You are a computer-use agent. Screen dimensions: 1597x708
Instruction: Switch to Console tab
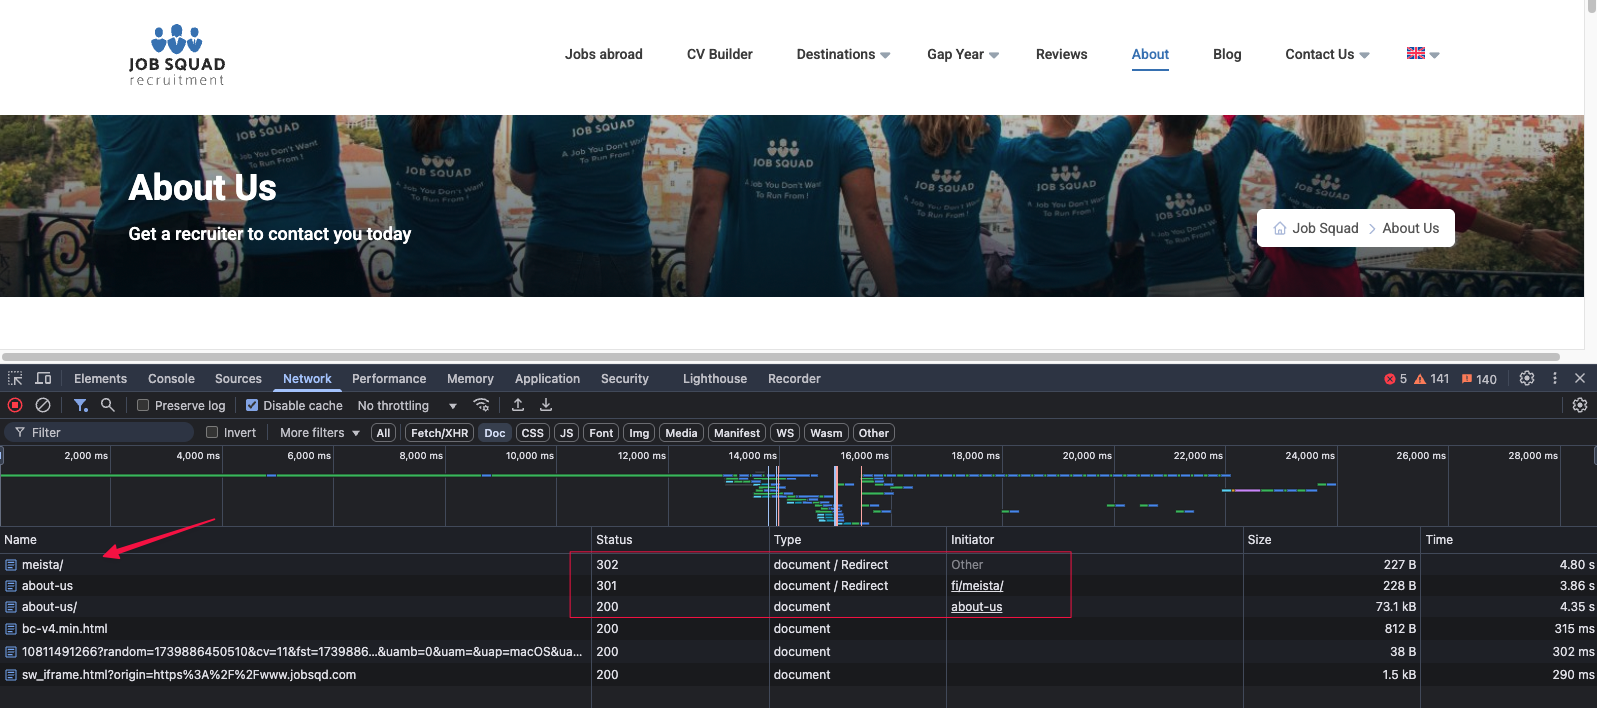(171, 378)
